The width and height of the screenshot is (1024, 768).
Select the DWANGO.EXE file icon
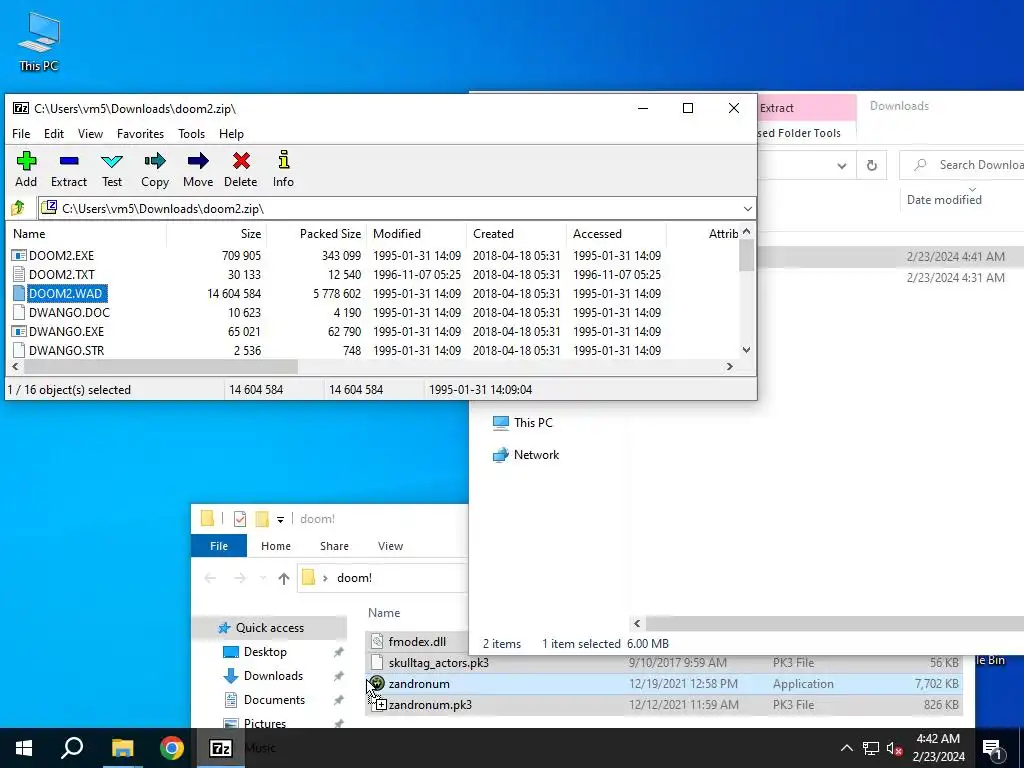click(19, 331)
